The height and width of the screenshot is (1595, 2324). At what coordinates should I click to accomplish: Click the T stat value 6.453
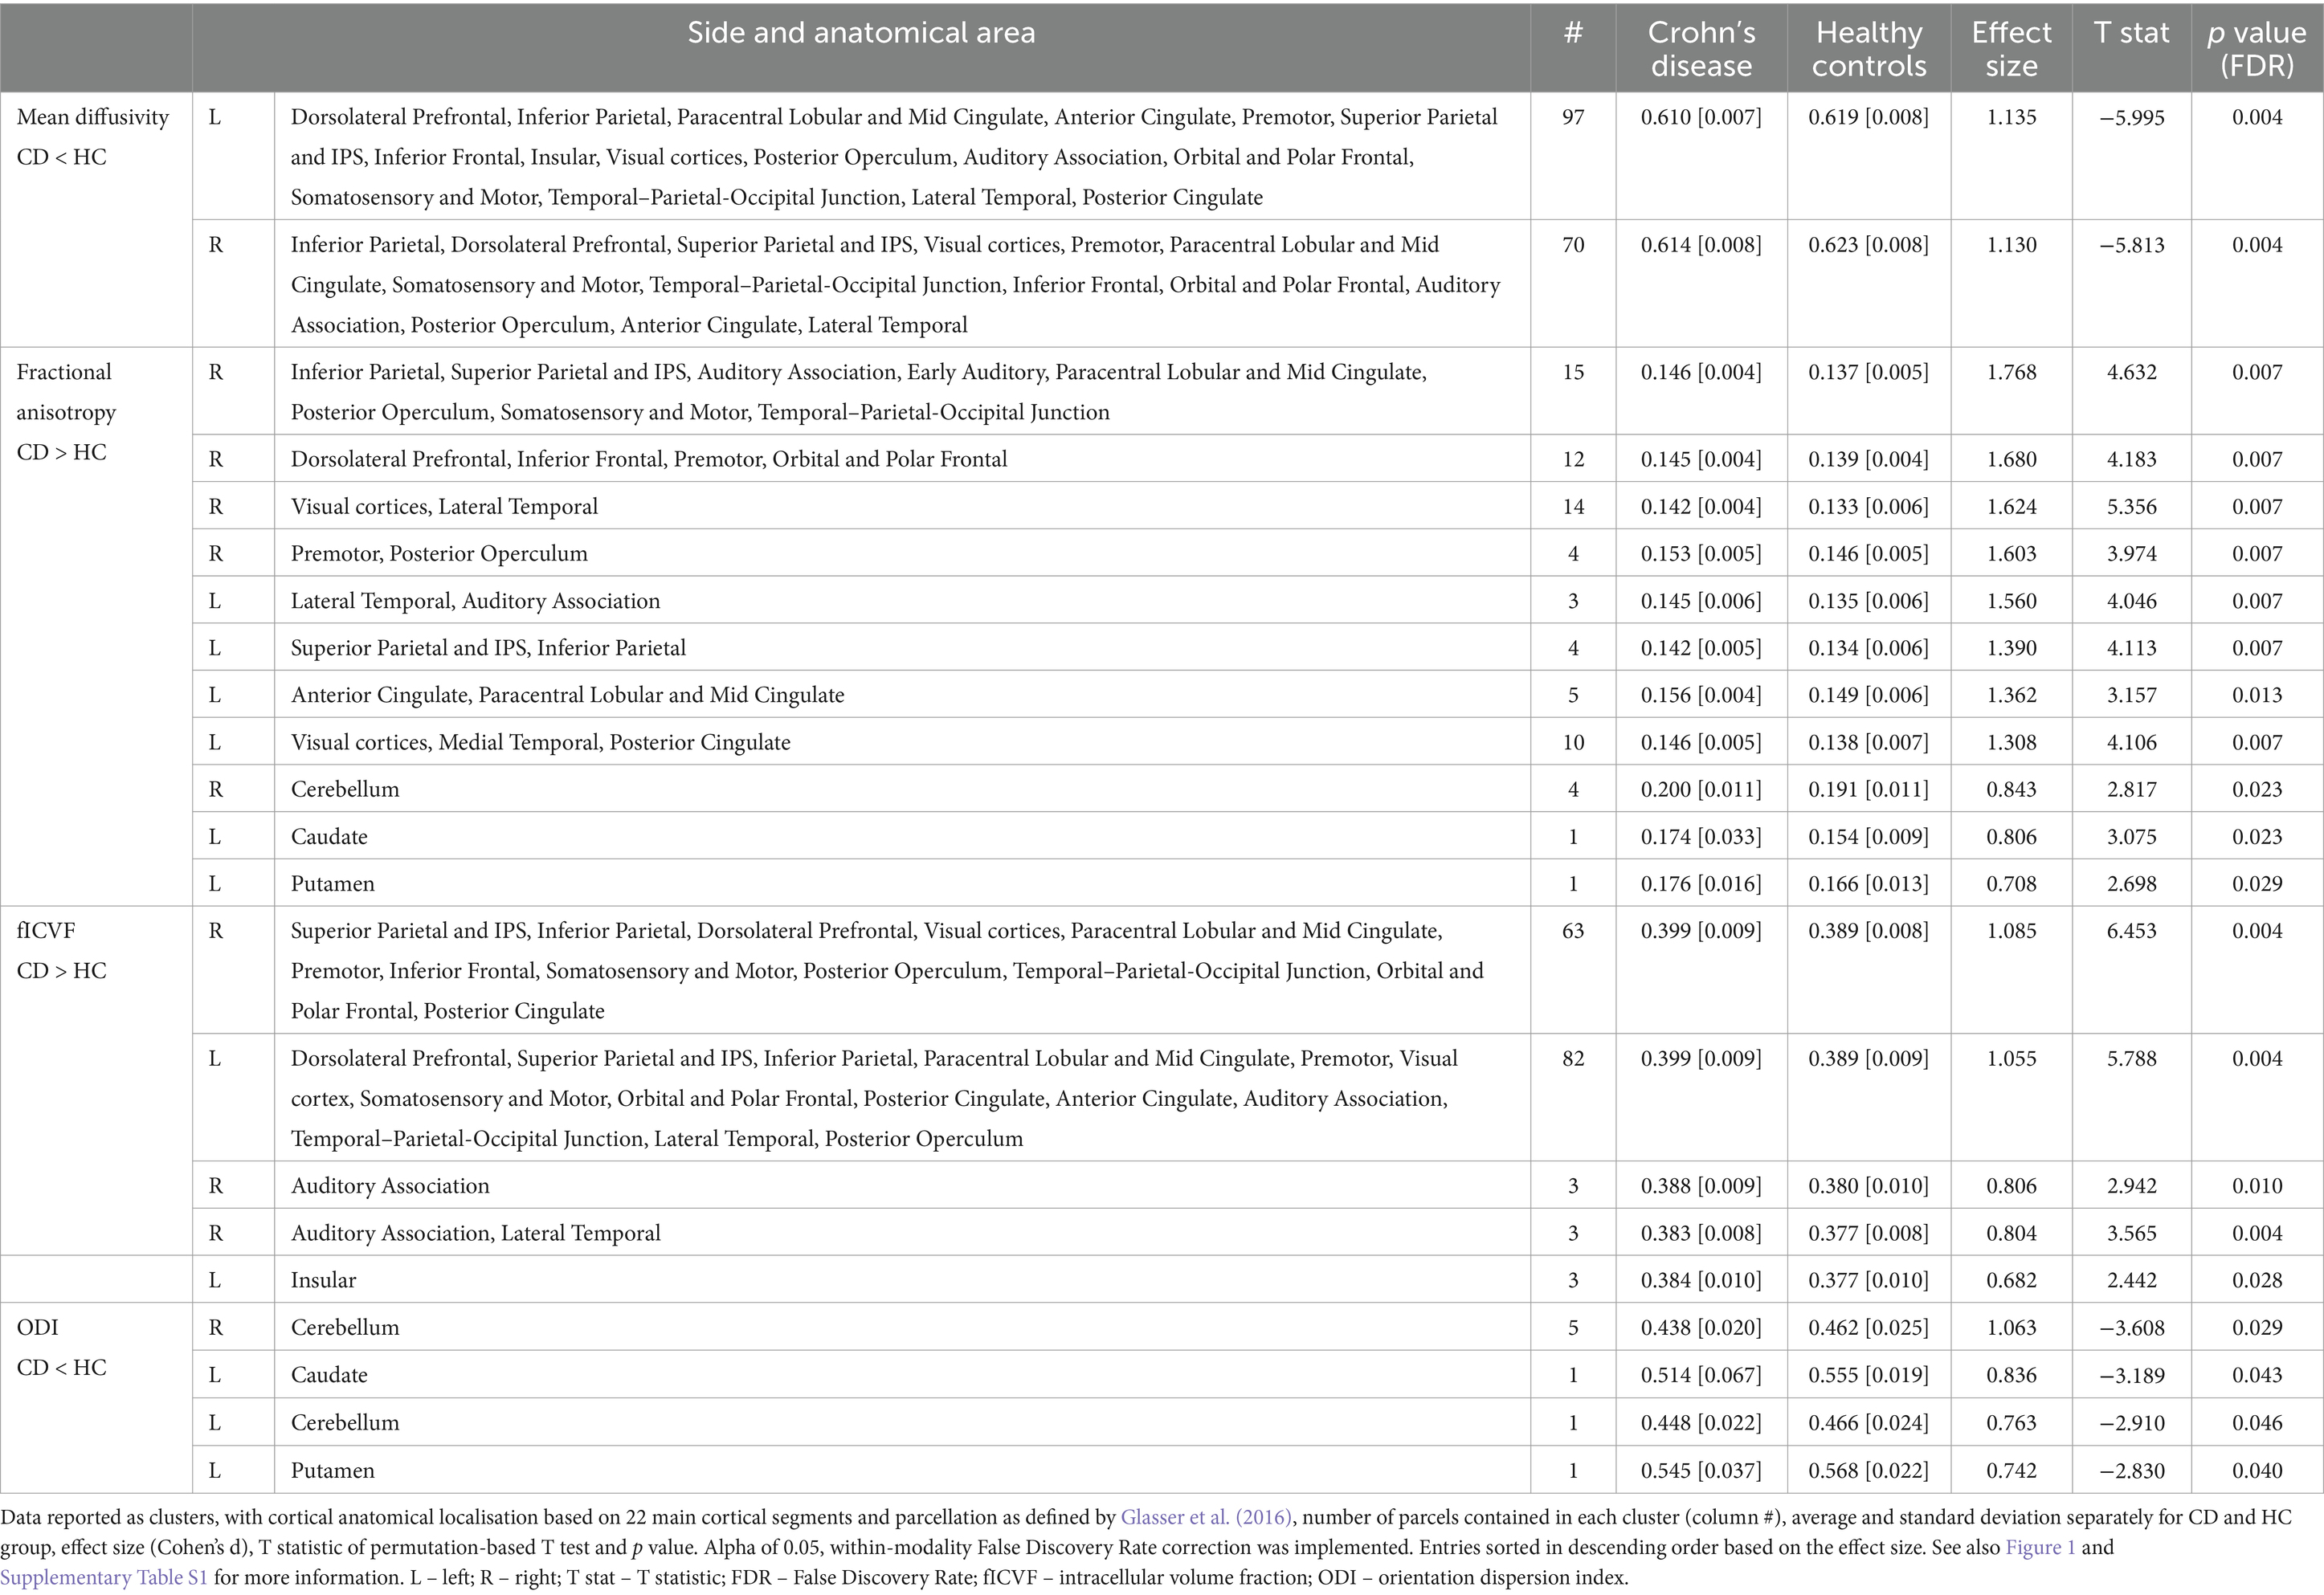click(2131, 931)
